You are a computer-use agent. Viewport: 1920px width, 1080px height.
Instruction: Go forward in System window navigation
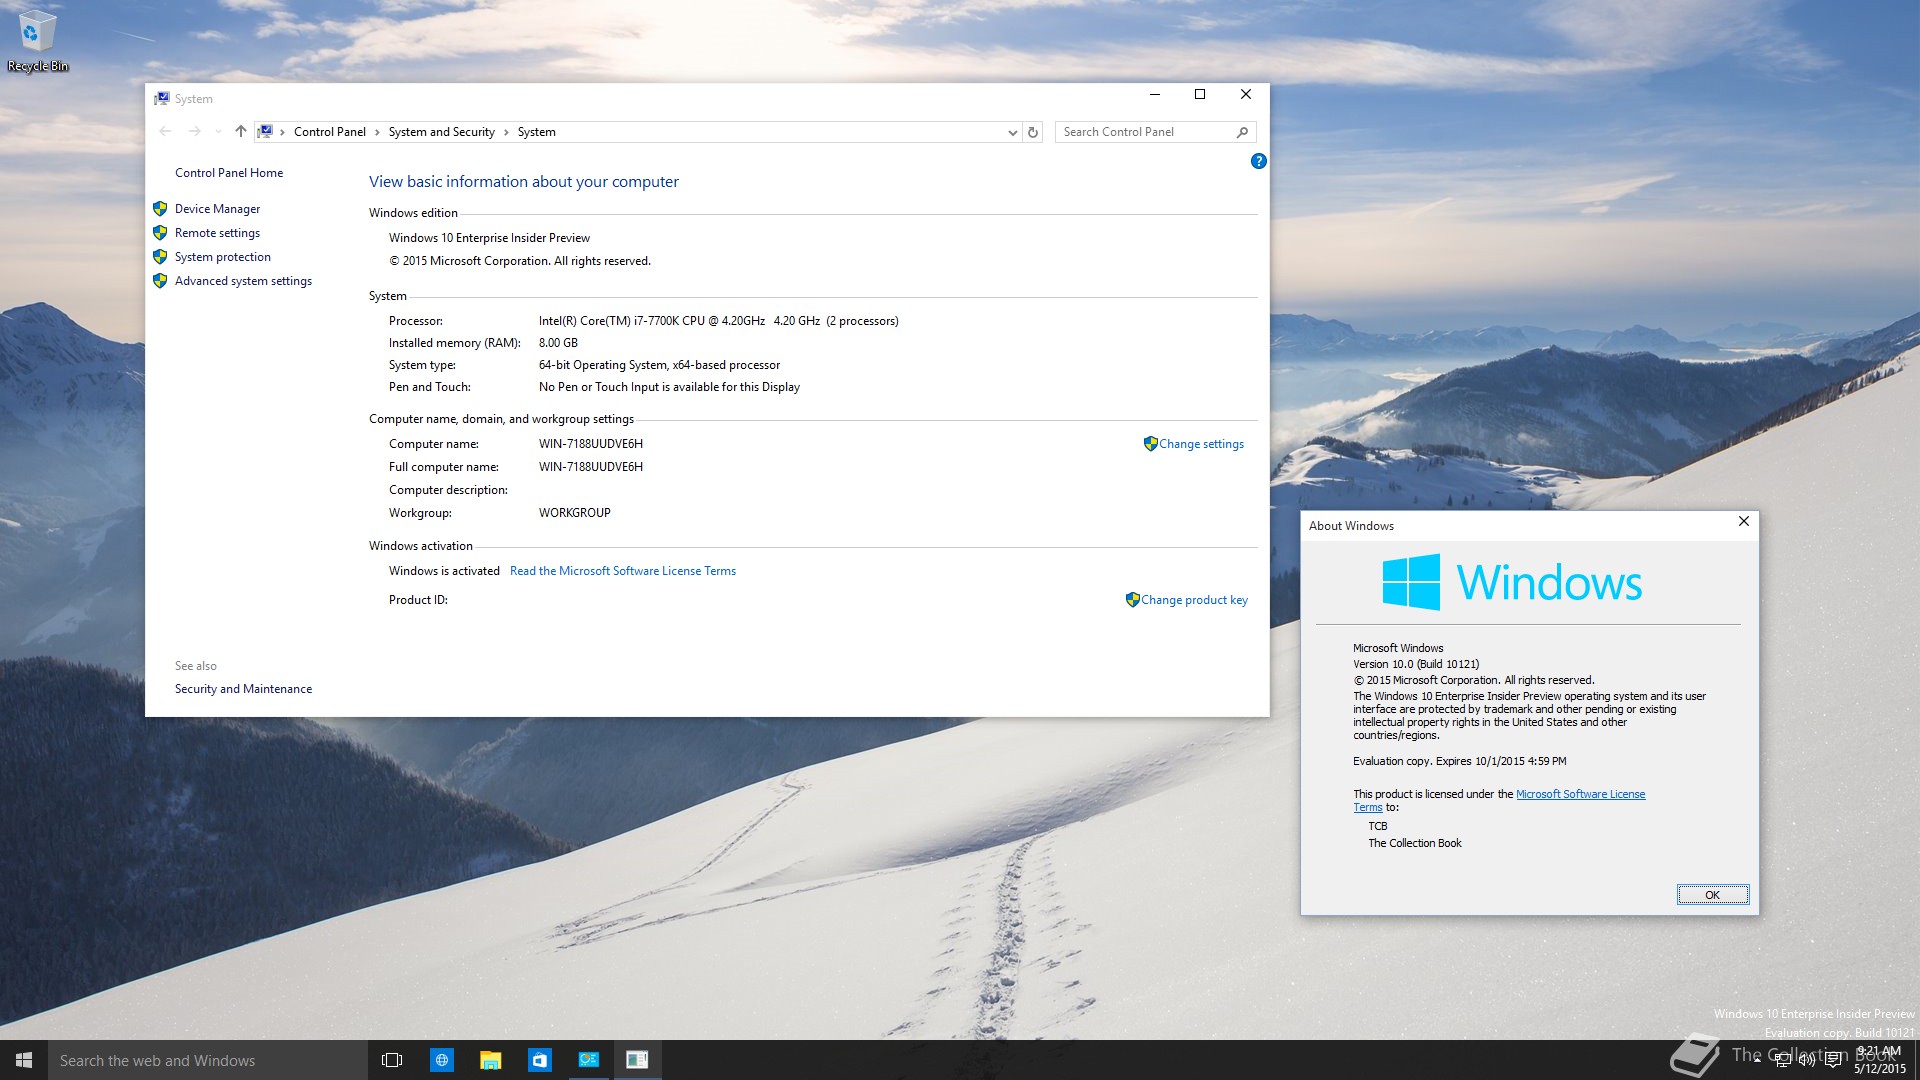point(194,131)
